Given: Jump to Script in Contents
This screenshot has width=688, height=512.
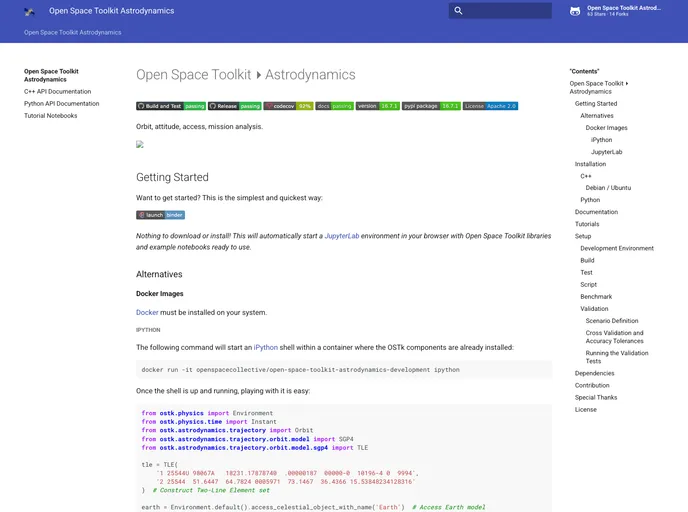Looking at the screenshot, I should click(588, 284).
